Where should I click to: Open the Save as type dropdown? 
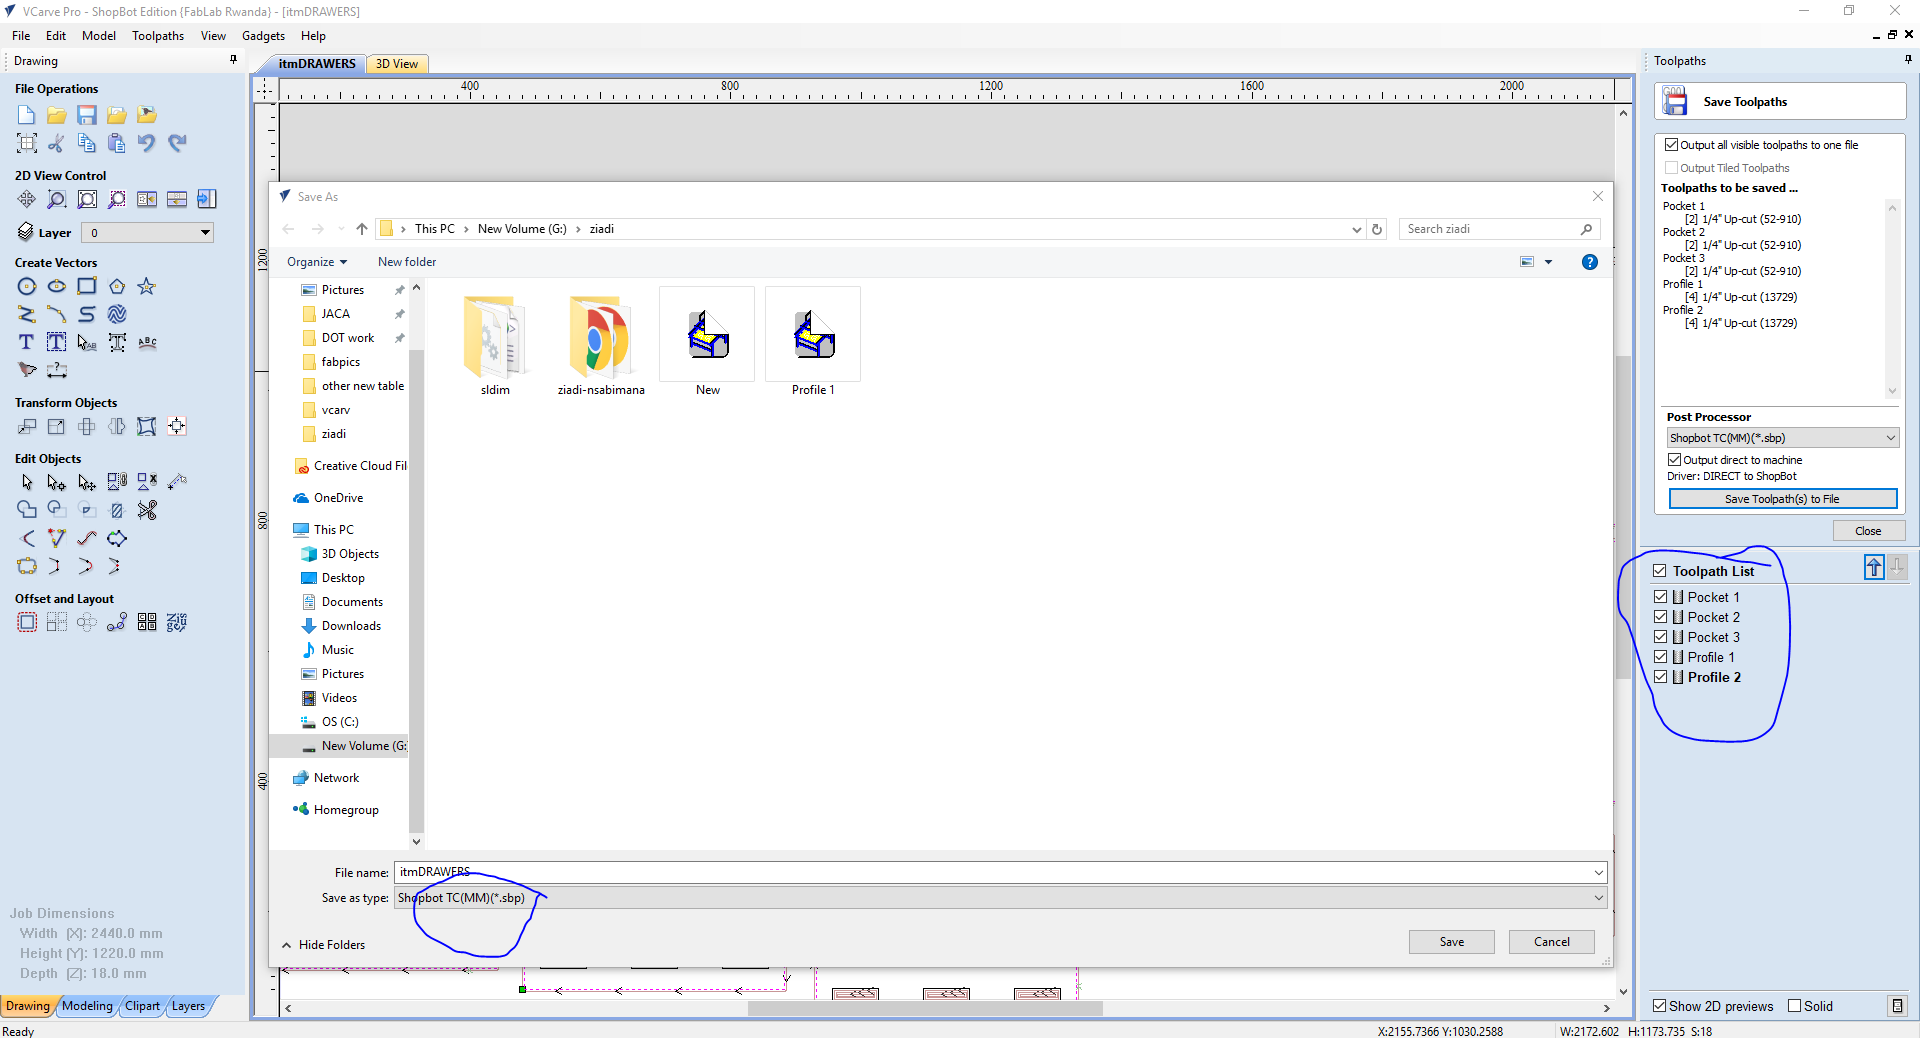pos(1000,898)
